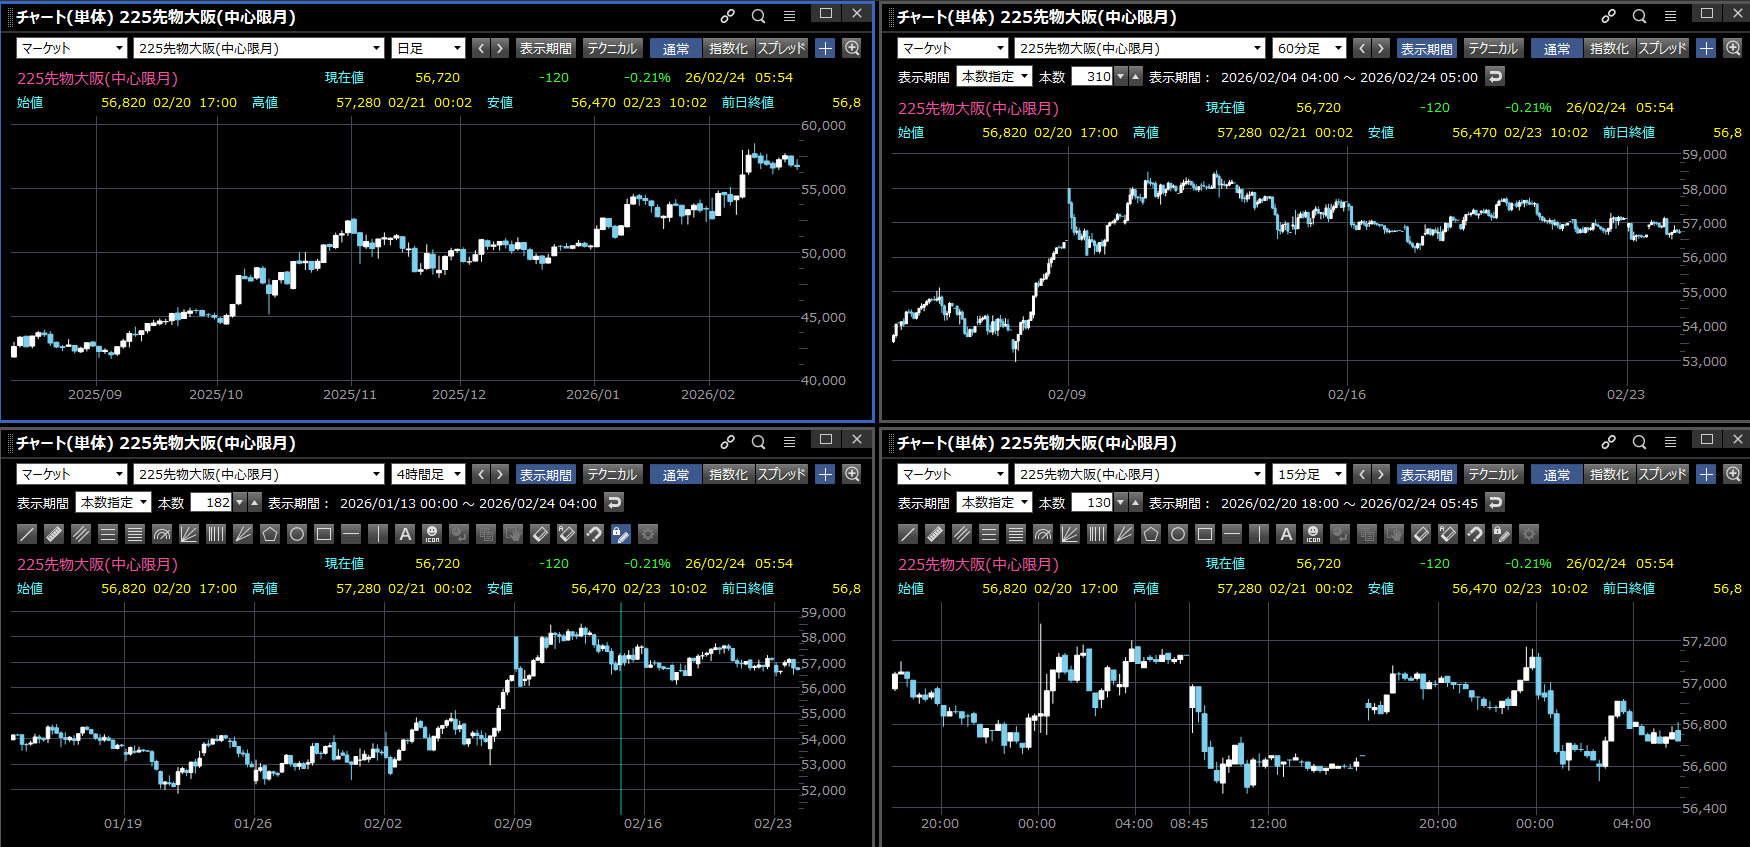Open hamburger menu in 4時間足 chart title bar
1750x847 pixels.
pos(789,442)
